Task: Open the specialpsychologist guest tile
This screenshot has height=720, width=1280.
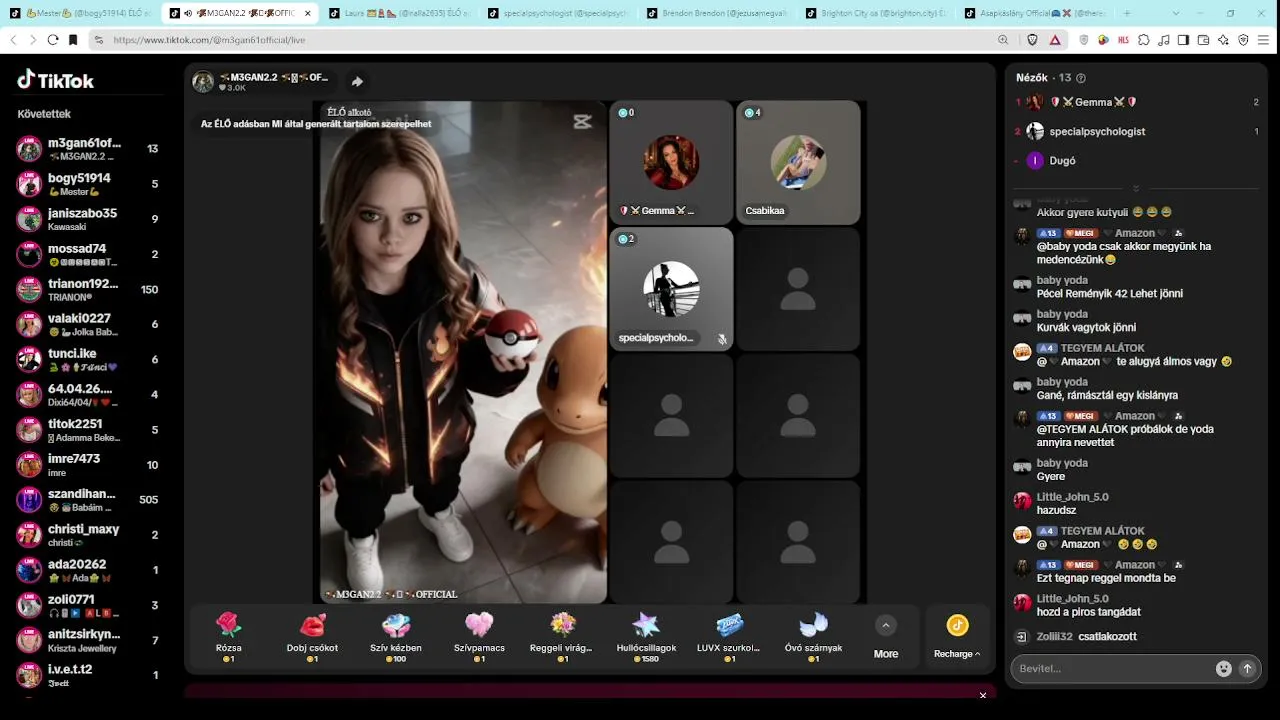Action: (671, 289)
